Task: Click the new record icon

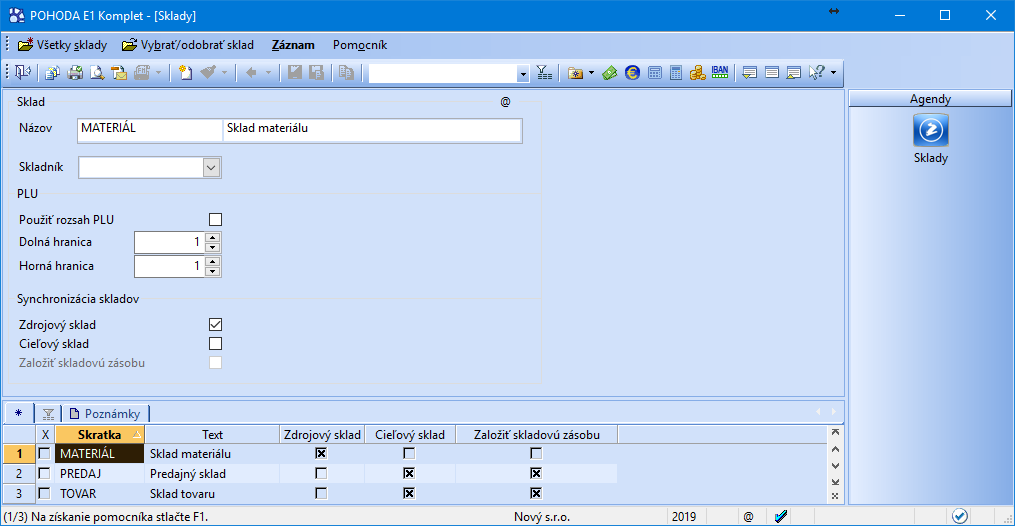Action: point(185,73)
